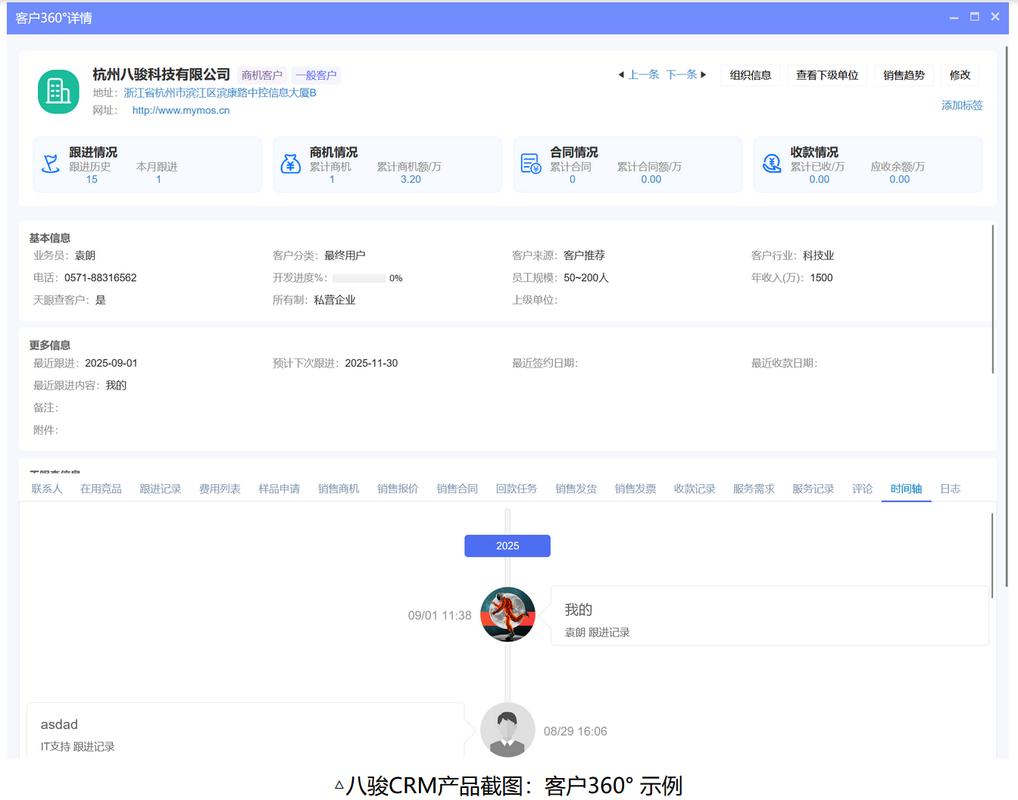Click the contract status document icon
Screen dimensions: 1018x800
pos(530,164)
